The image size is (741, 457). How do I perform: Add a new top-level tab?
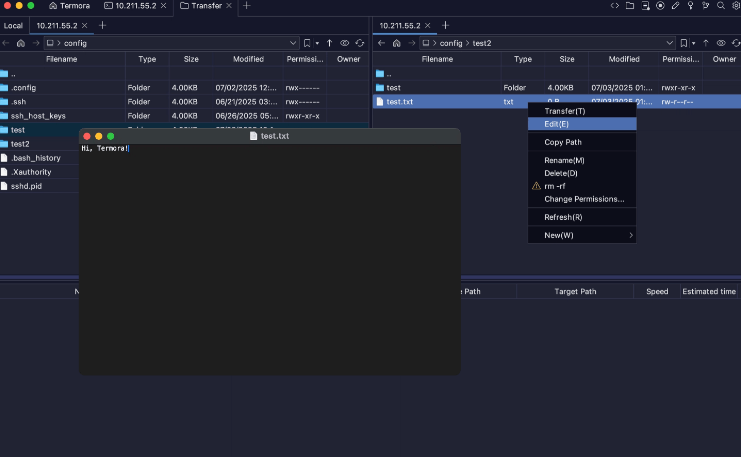click(x=246, y=6)
